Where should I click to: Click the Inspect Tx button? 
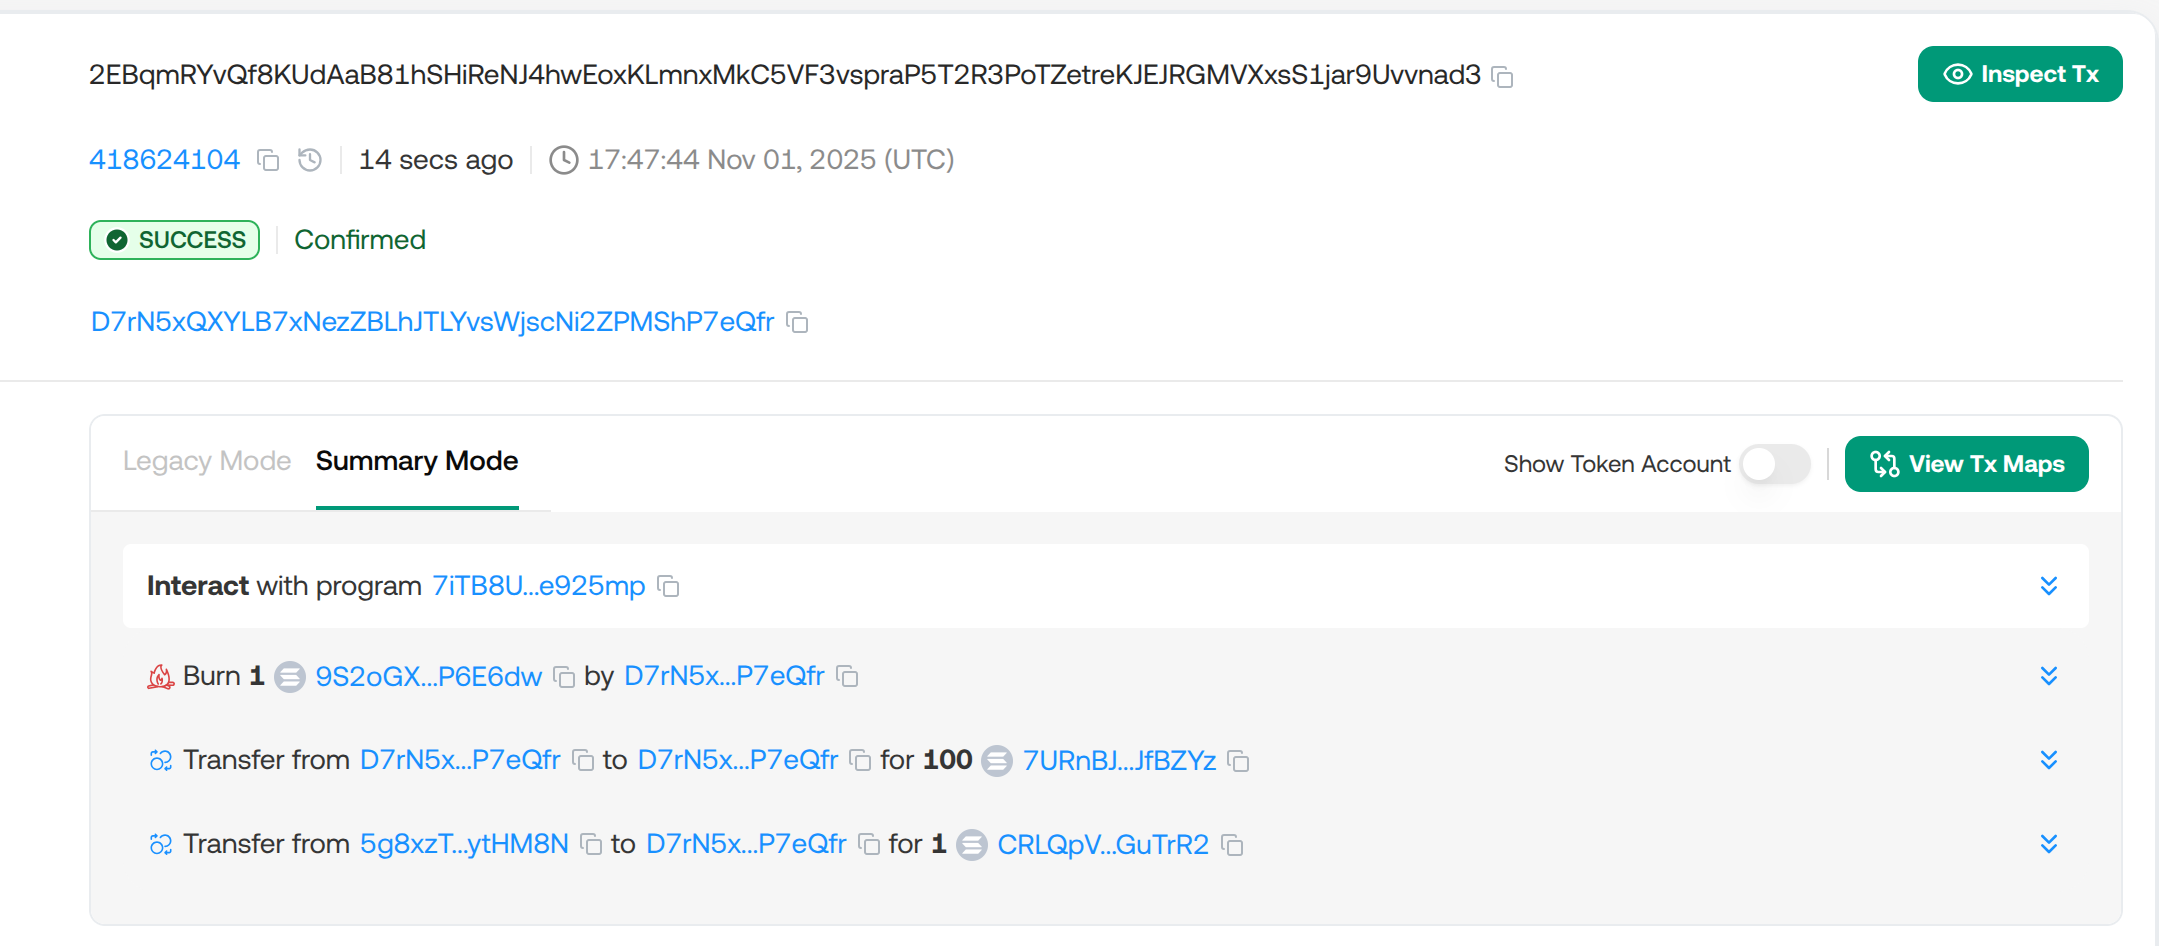click(2019, 74)
